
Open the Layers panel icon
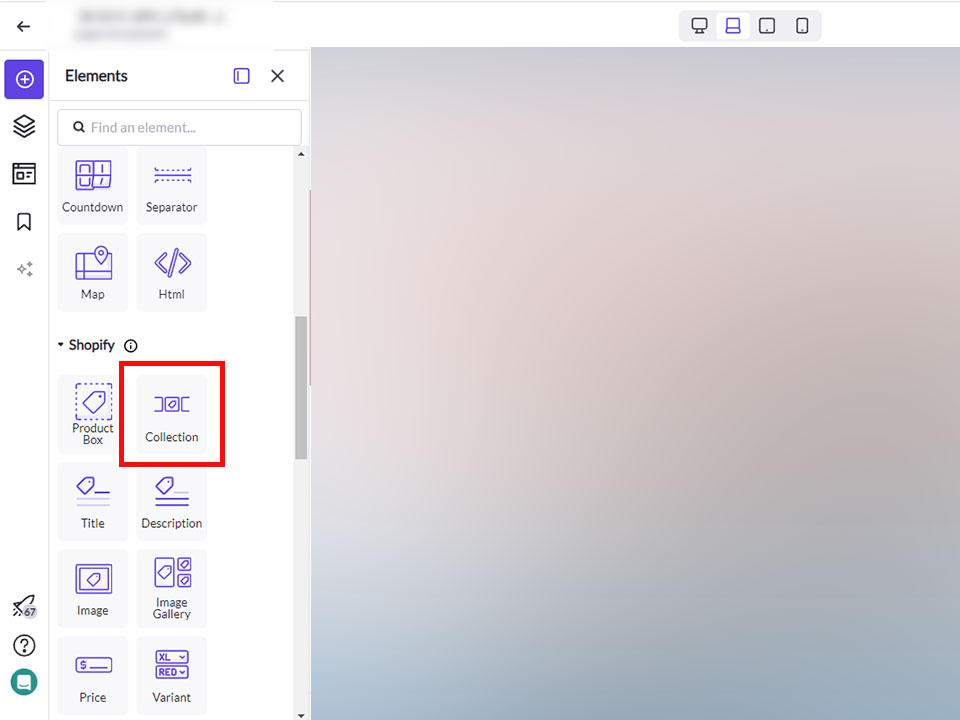coord(24,126)
